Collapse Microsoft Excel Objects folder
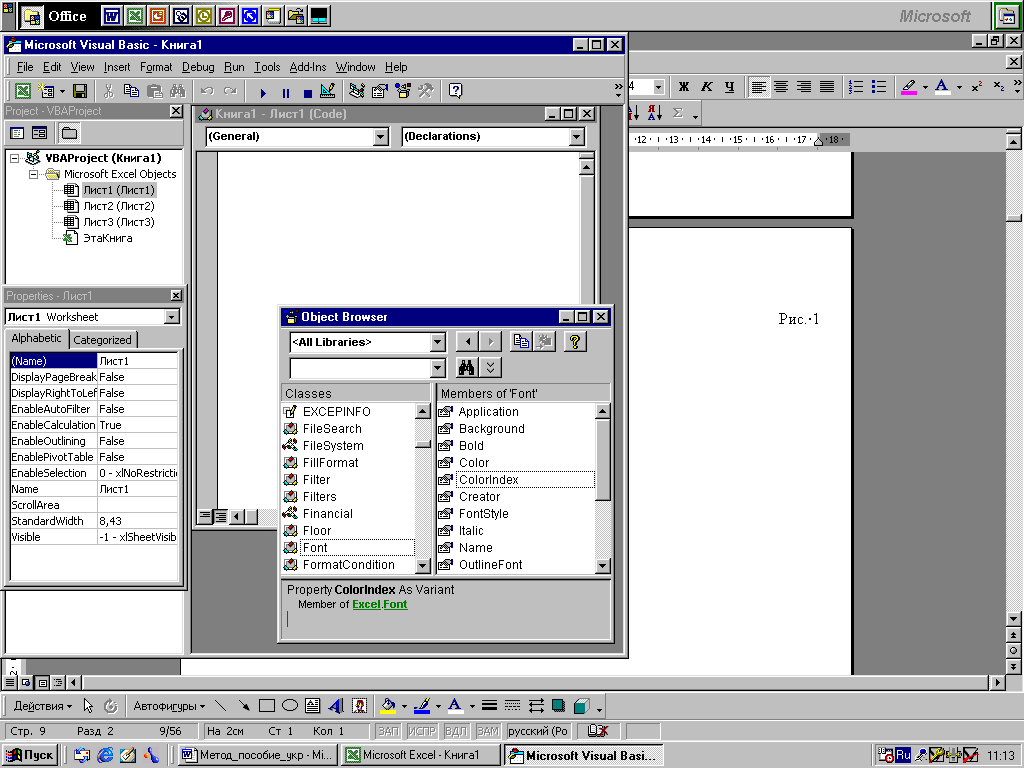 (34, 174)
